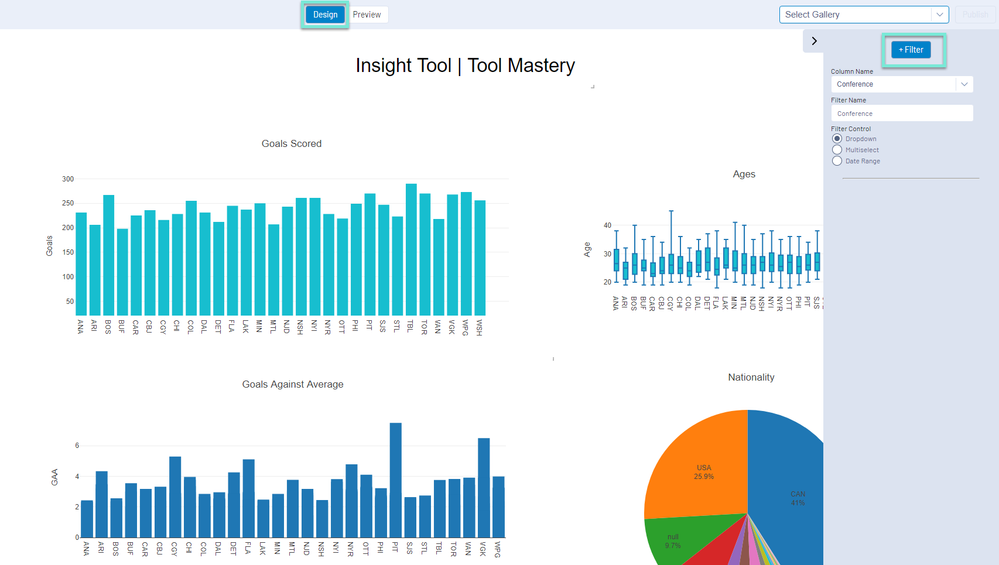Click the orange USA pie slice
The height and width of the screenshot is (565, 999).
click(701, 465)
